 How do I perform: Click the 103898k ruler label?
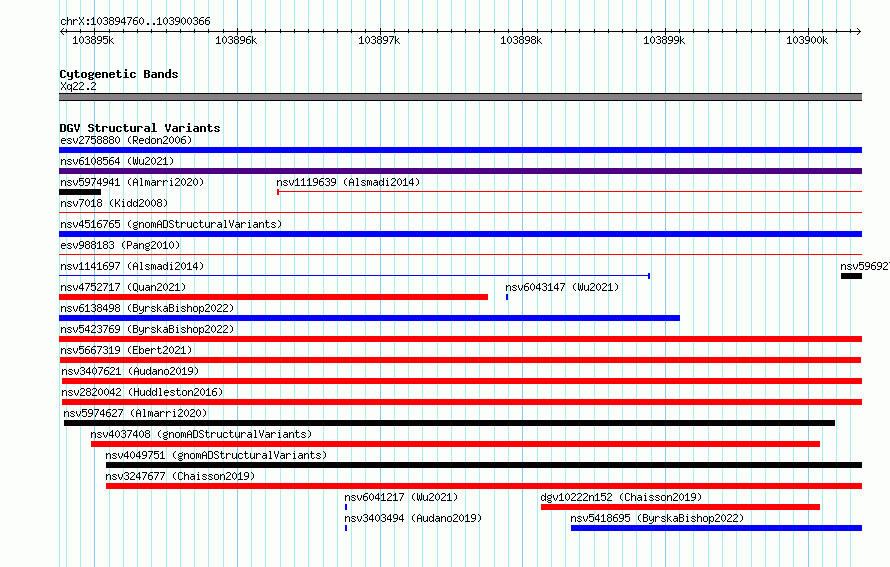coord(521,40)
